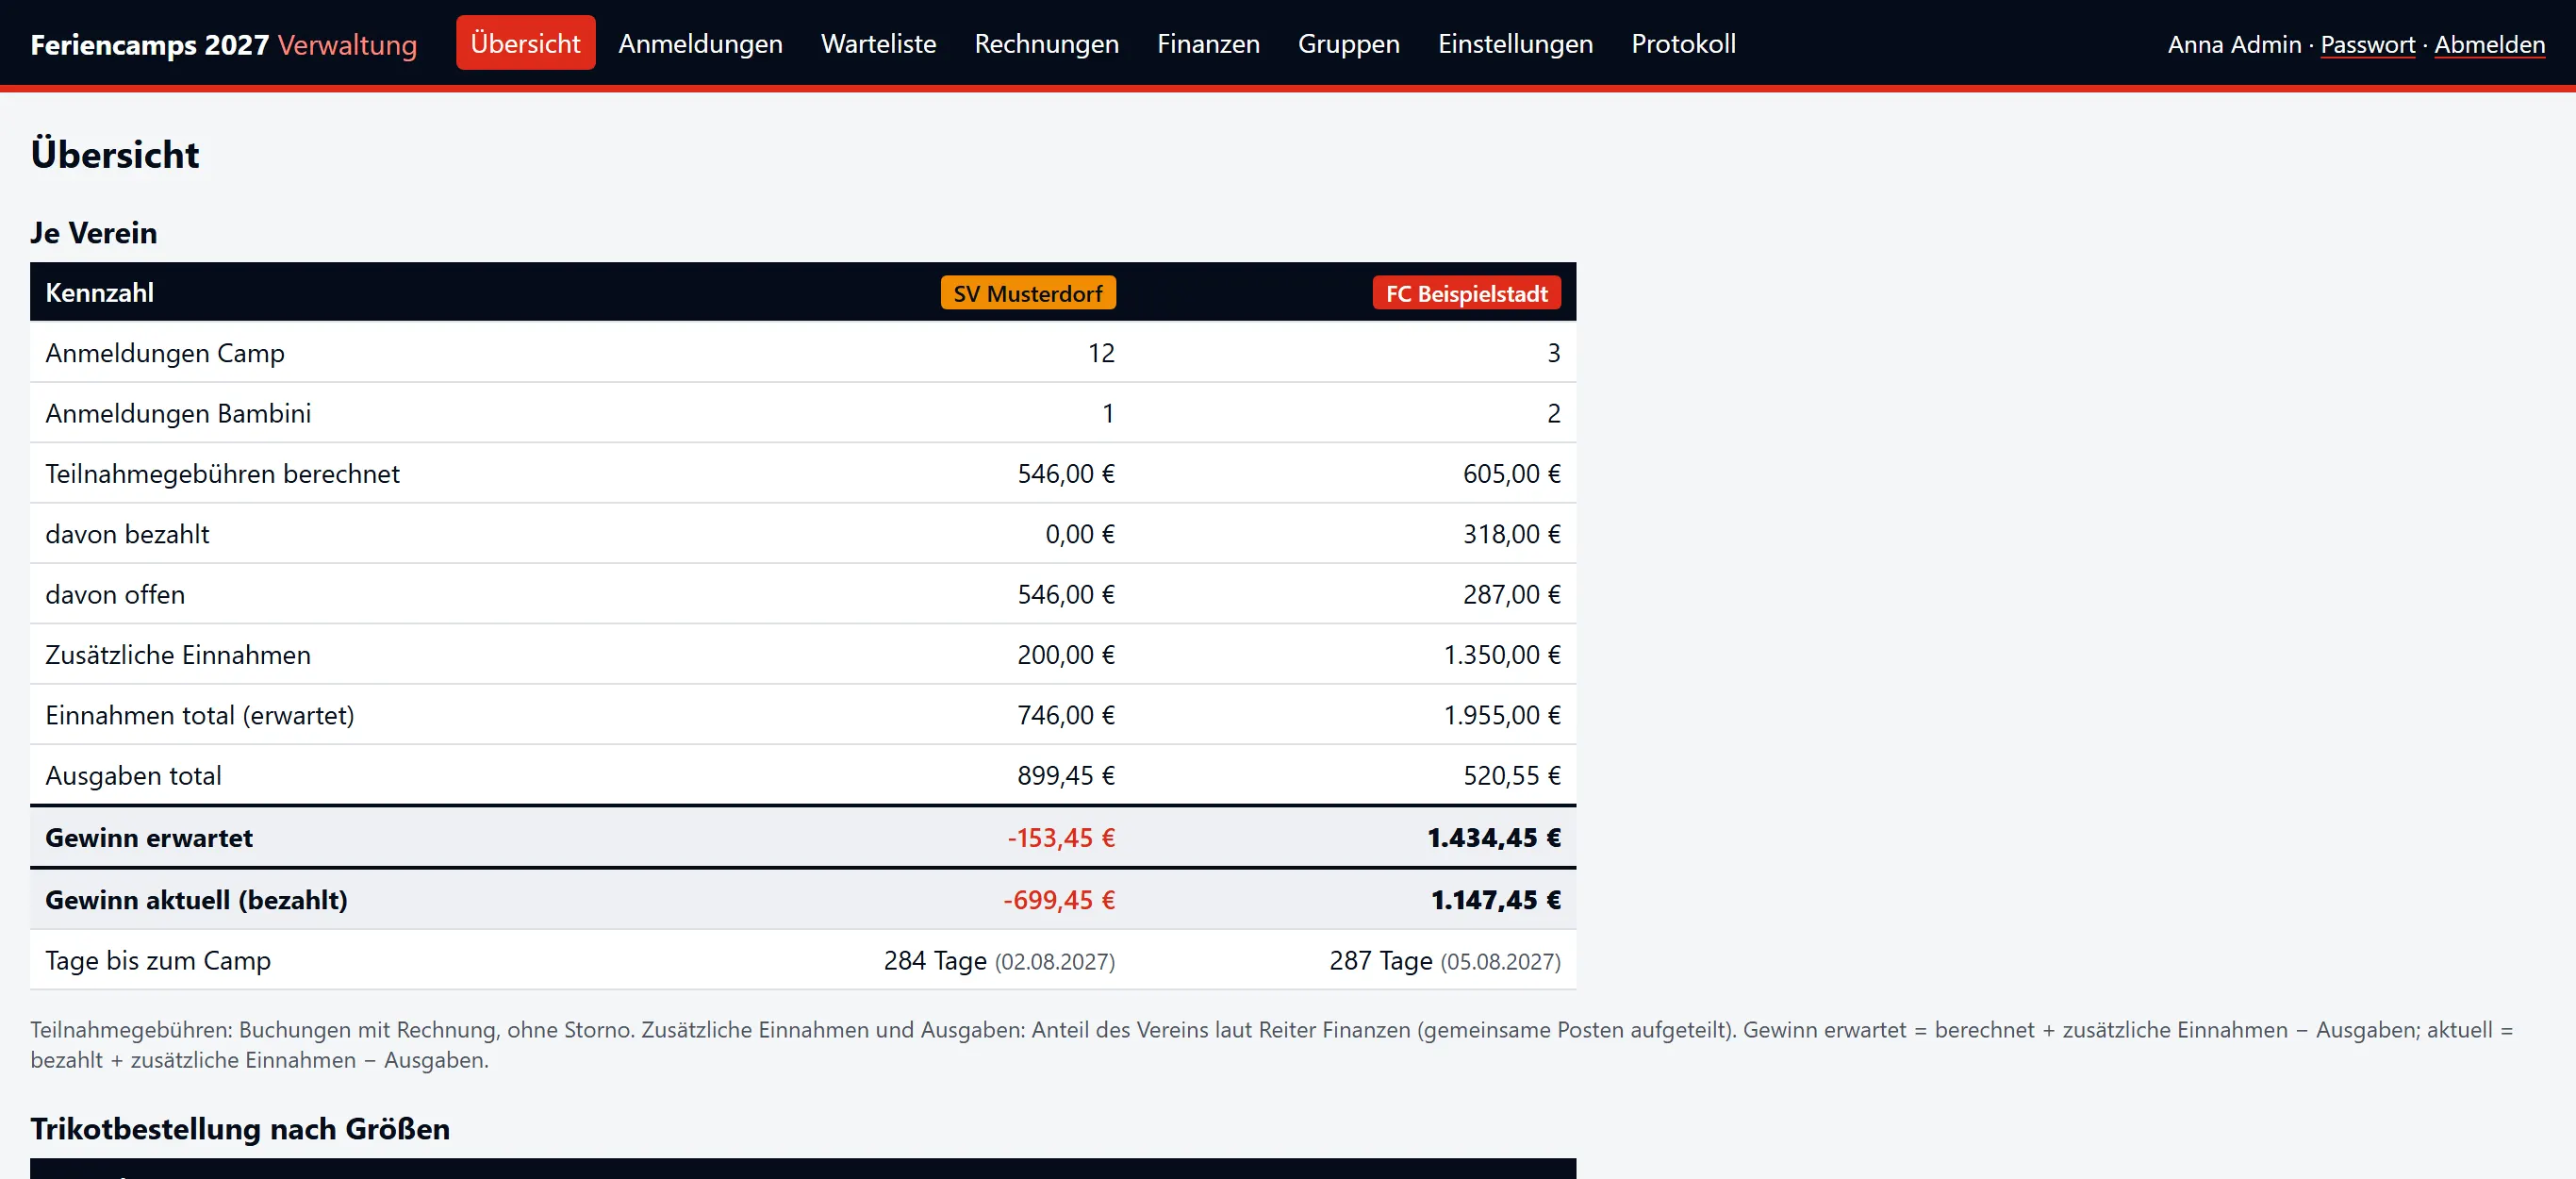The image size is (2576, 1179).
Task: Open the Übersicht tab
Action: [x=525, y=43]
